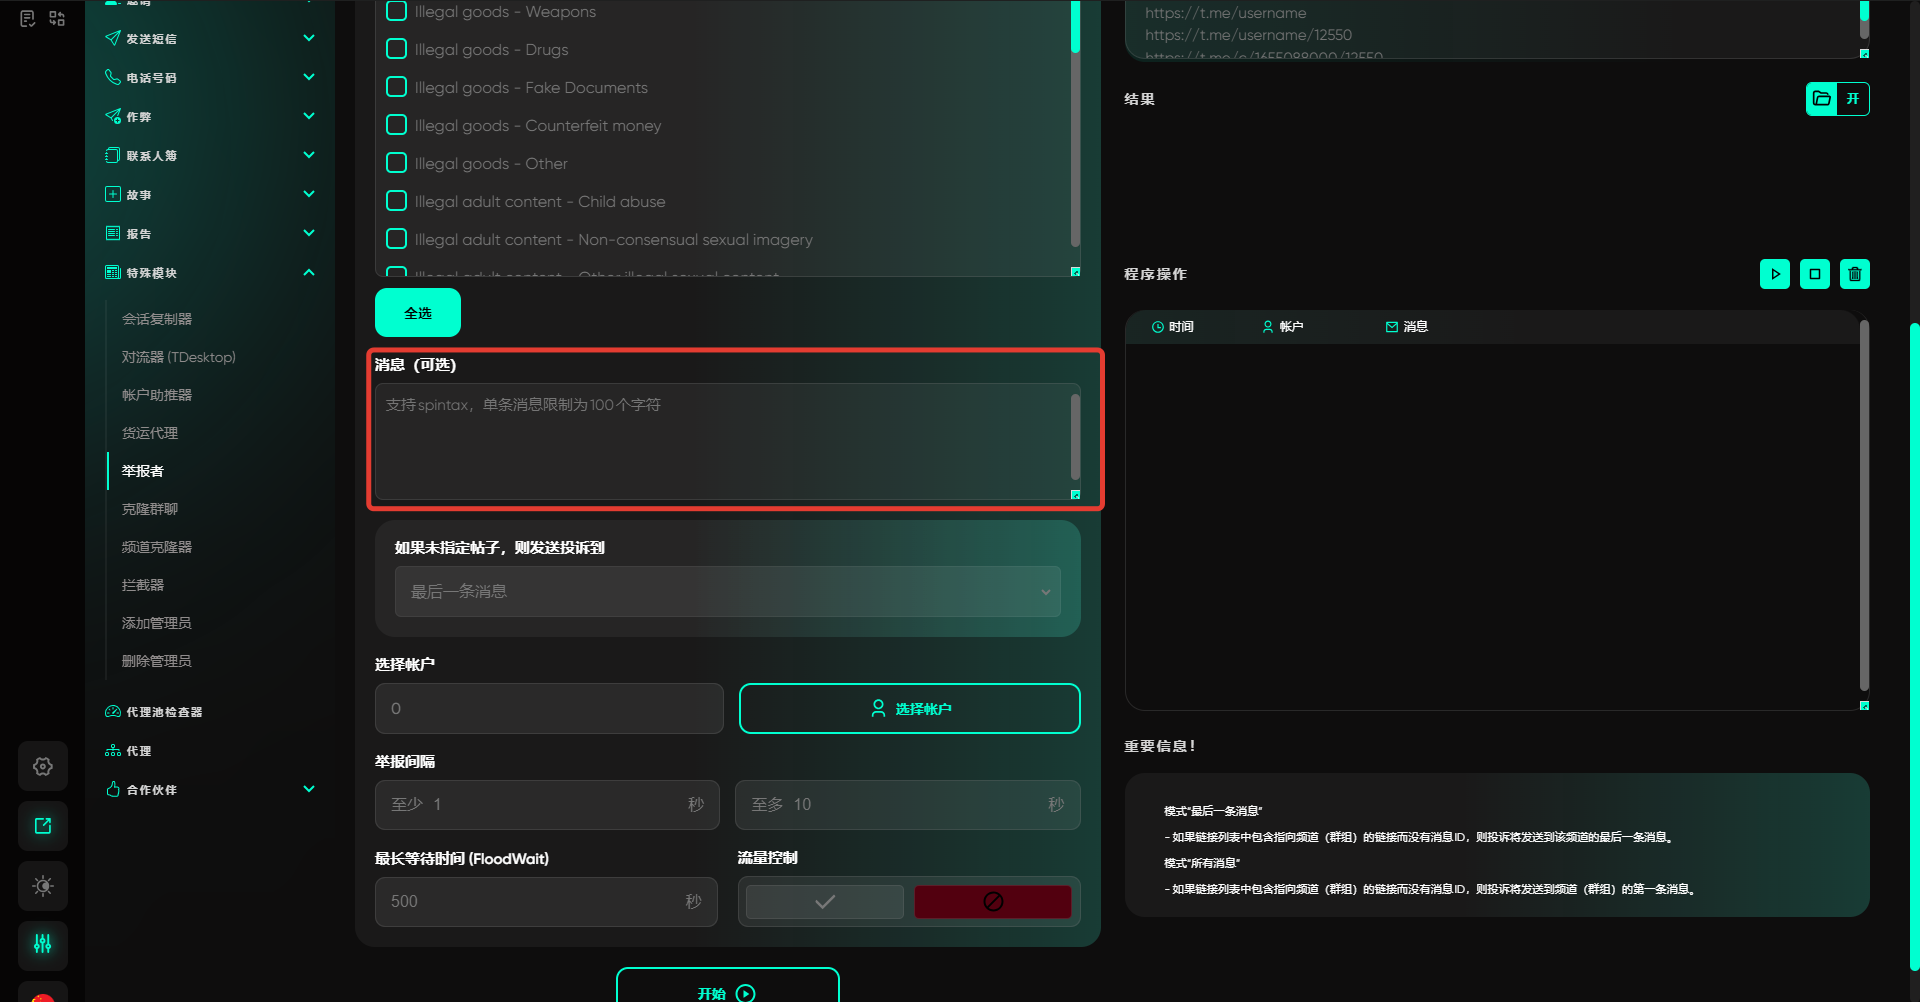
Task: Open 代理池检查器 from the sidebar
Action: (164, 712)
